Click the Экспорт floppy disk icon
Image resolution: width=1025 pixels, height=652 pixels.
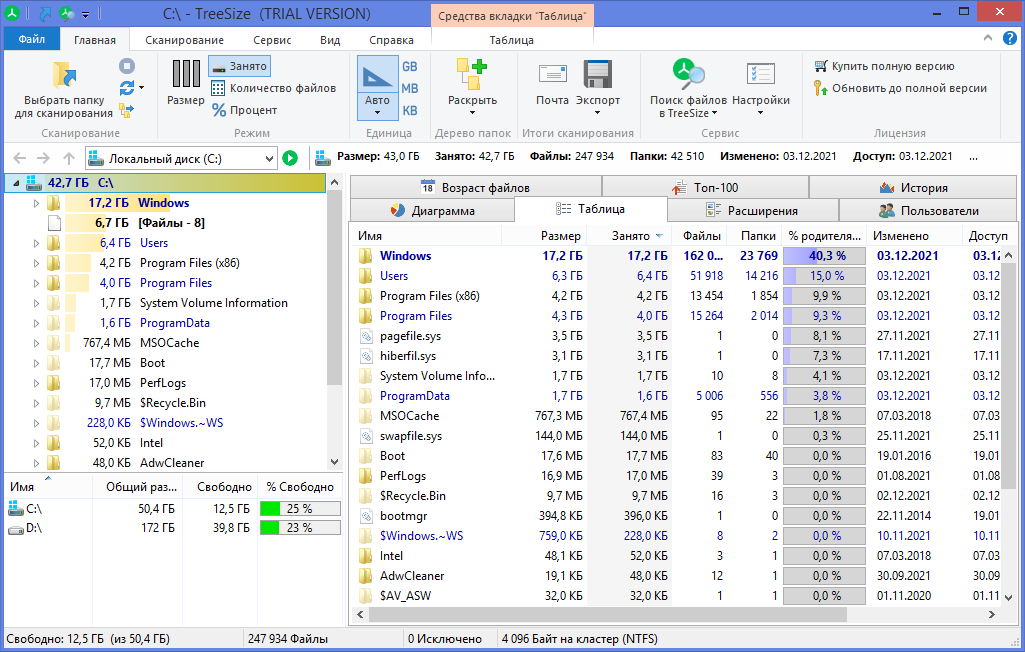(x=597, y=73)
